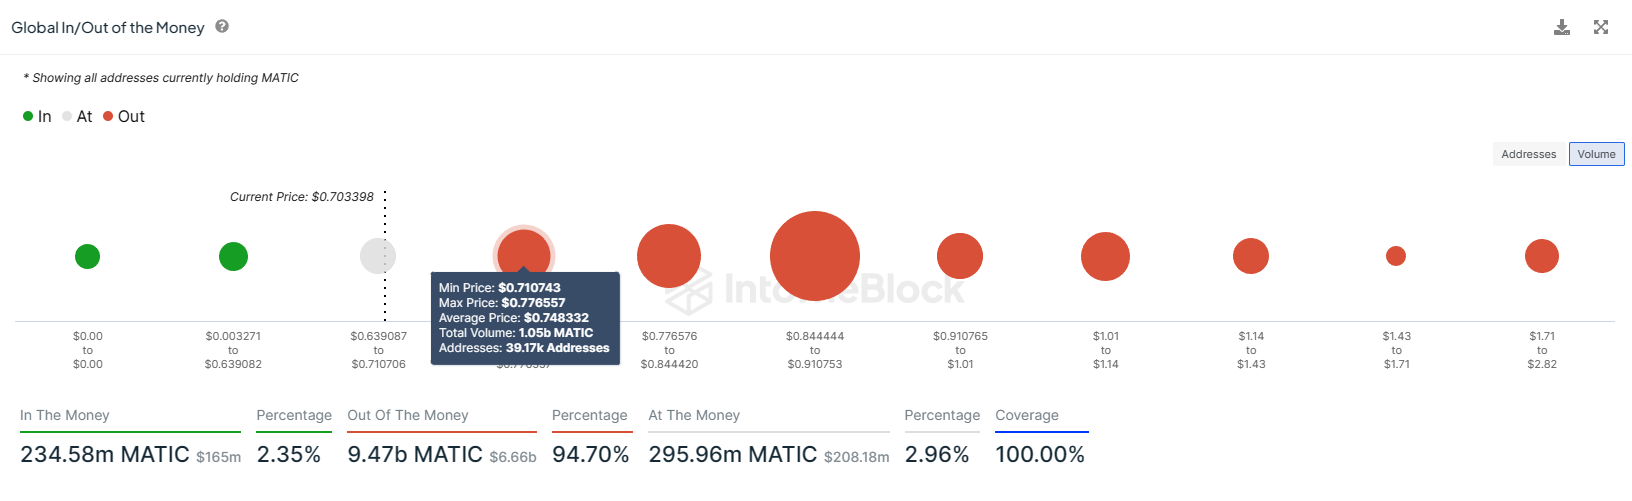Switch to the Addresses tab
Image resolution: width=1632 pixels, height=501 pixels.
pos(1528,154)
